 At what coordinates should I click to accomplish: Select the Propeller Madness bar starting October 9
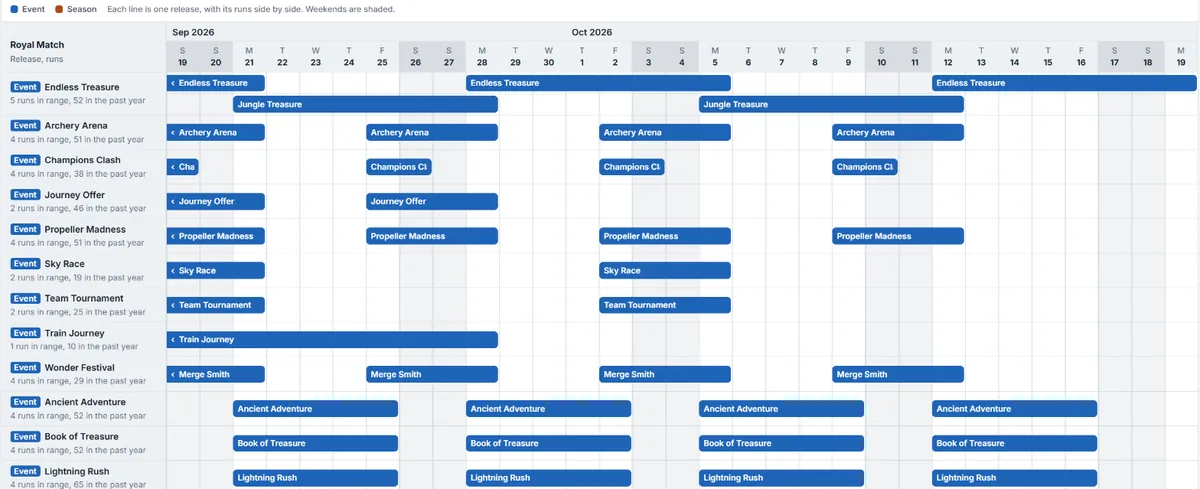tap(898, 236)
